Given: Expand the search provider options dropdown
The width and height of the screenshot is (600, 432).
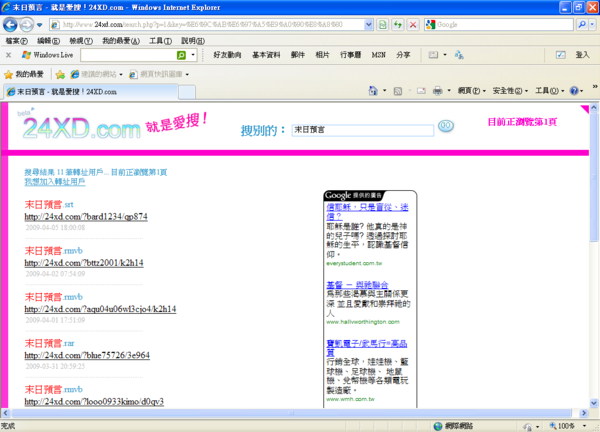Looking at the screenshot, I should point(592,25).
